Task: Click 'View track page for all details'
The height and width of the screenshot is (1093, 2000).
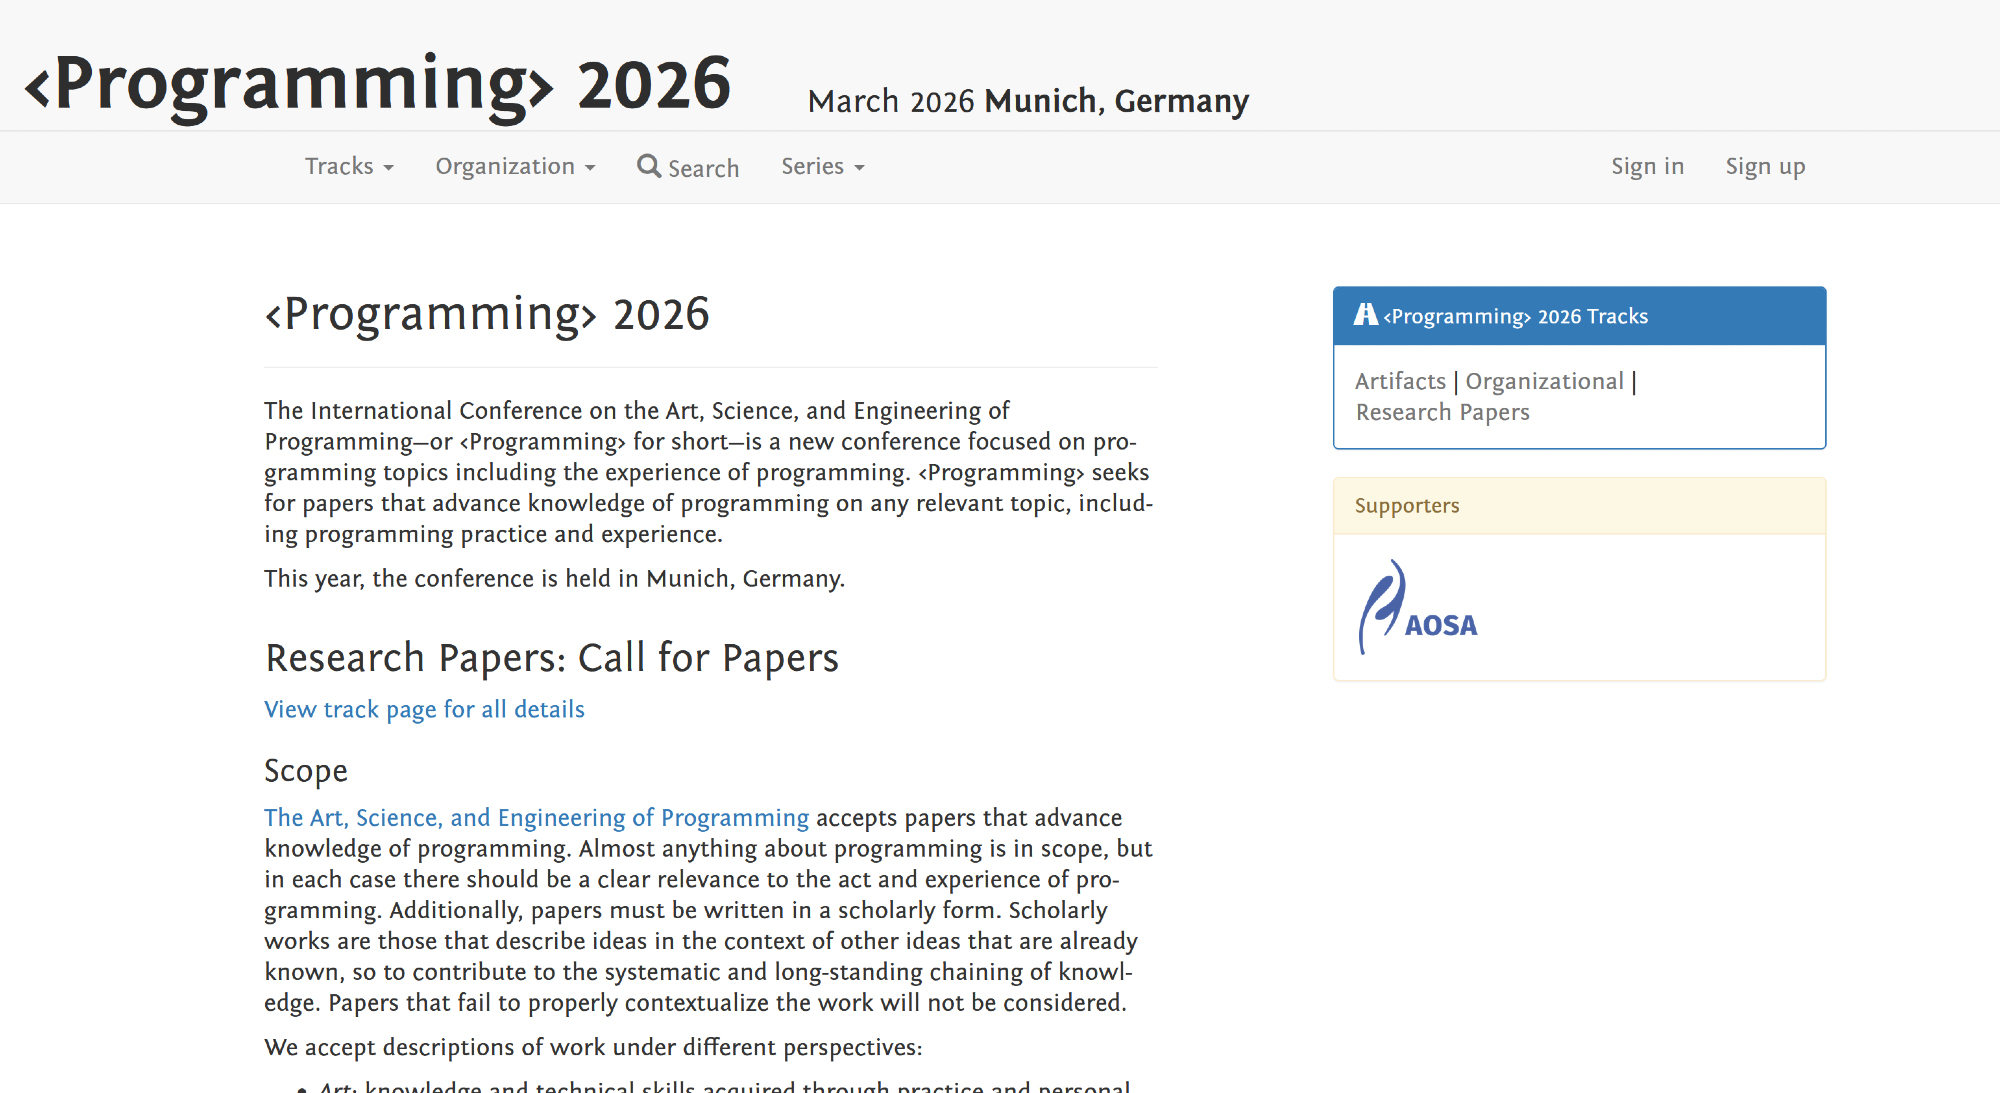Action: click(424, 709)
